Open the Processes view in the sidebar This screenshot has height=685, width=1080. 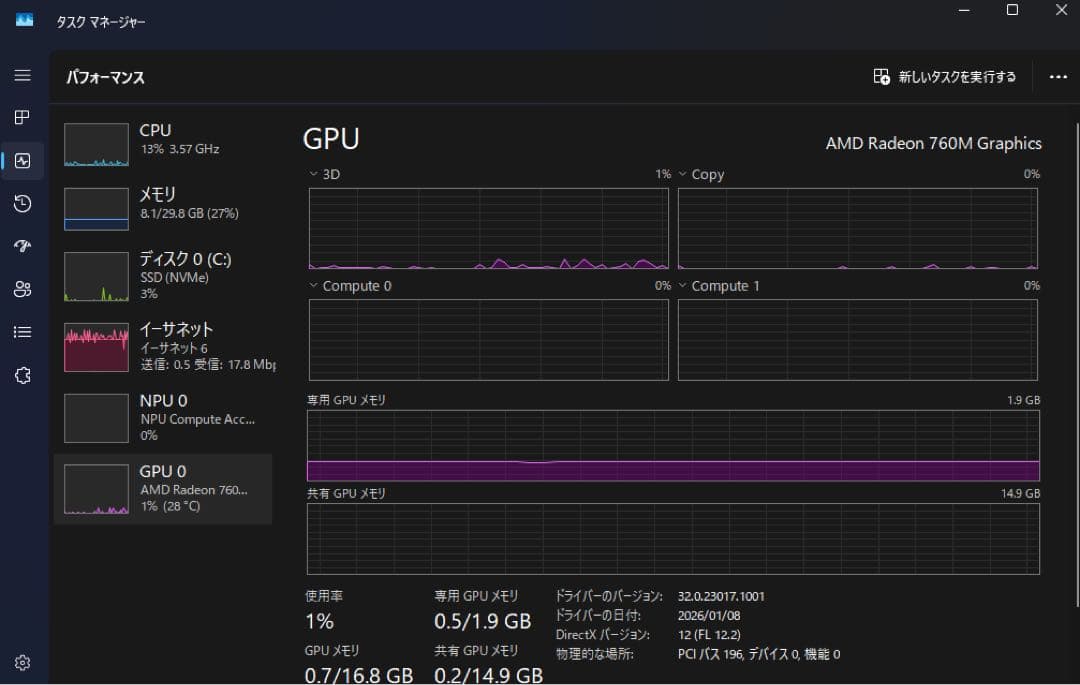[x=22, y=117]
